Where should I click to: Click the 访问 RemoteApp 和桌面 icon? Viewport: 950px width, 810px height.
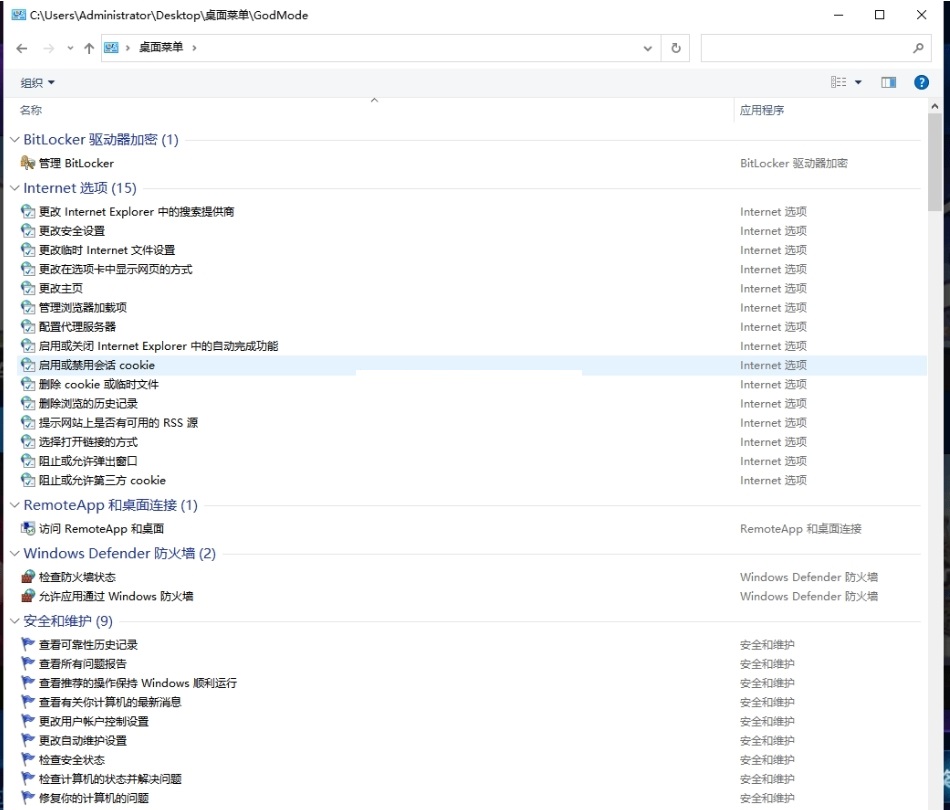click(x=28, y=529)
